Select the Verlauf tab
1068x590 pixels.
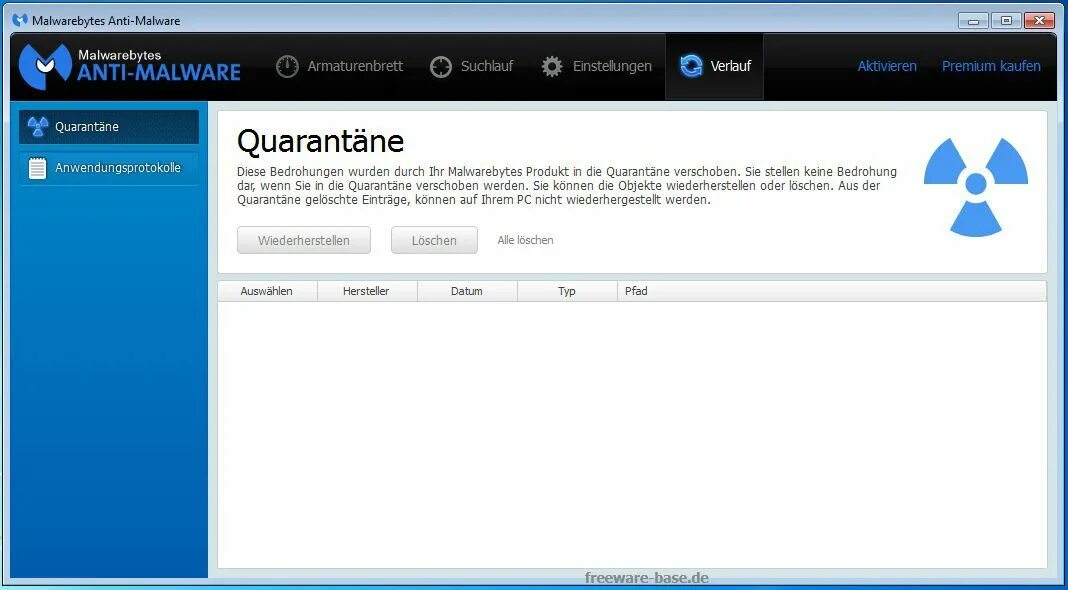point(714,67)
